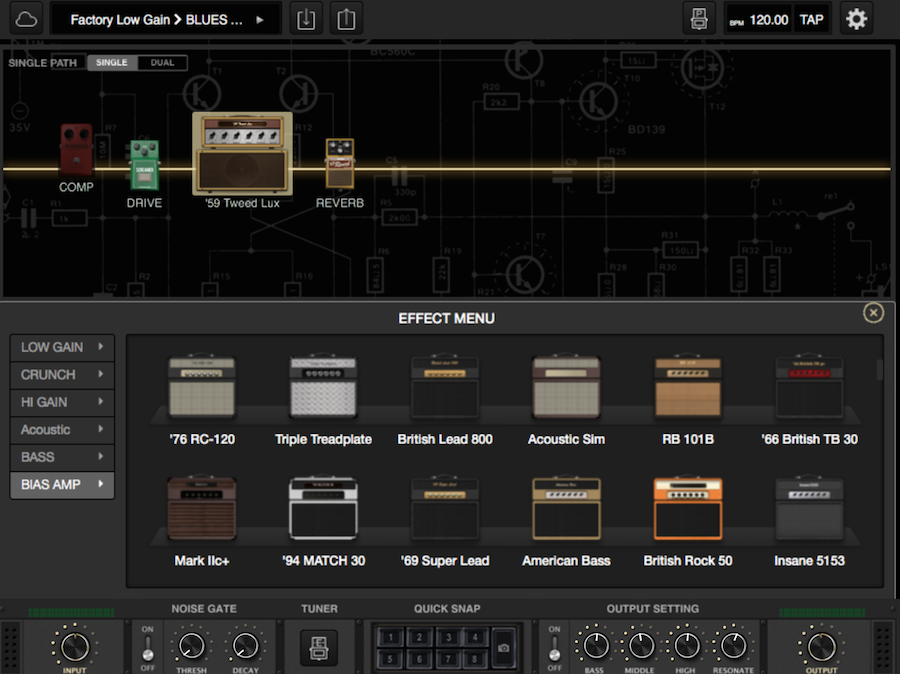
Task: Choose the '94 MATCH 30 amp
Action: (x=323, y=508)
